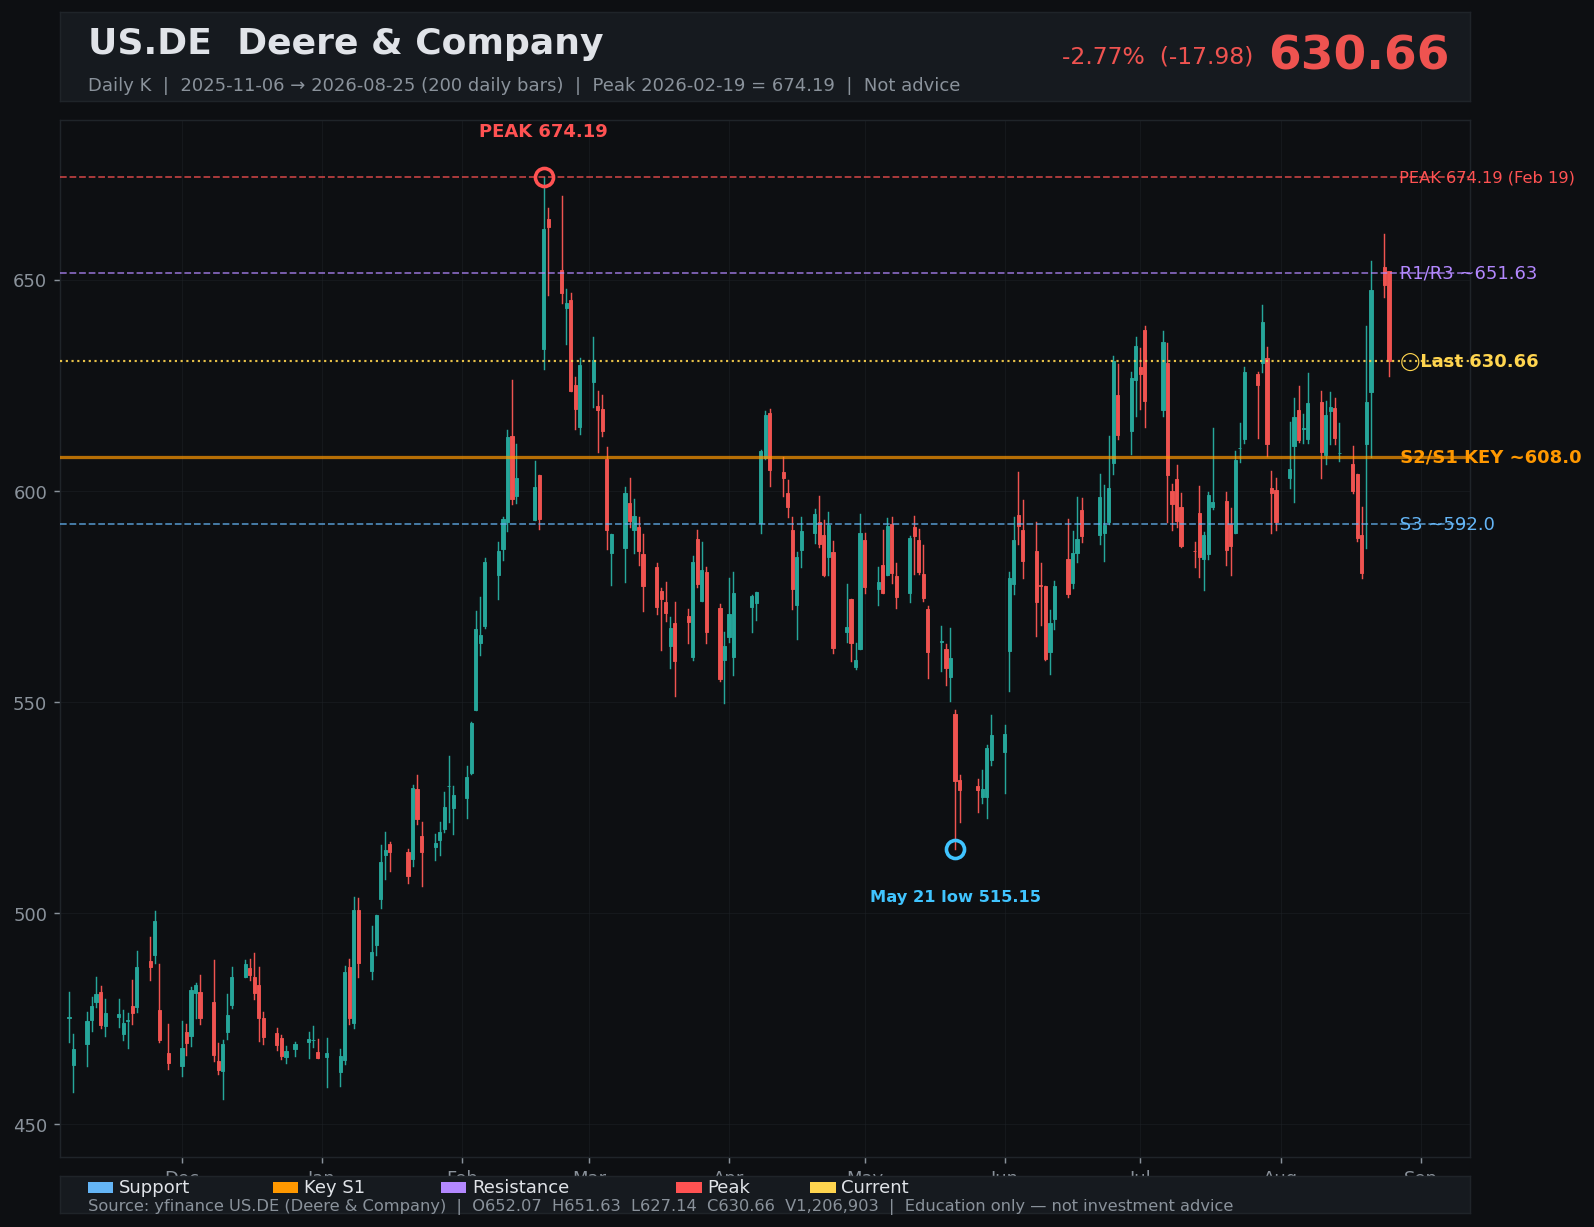Click the yellow Last price circle marker

coord(1410,362)
